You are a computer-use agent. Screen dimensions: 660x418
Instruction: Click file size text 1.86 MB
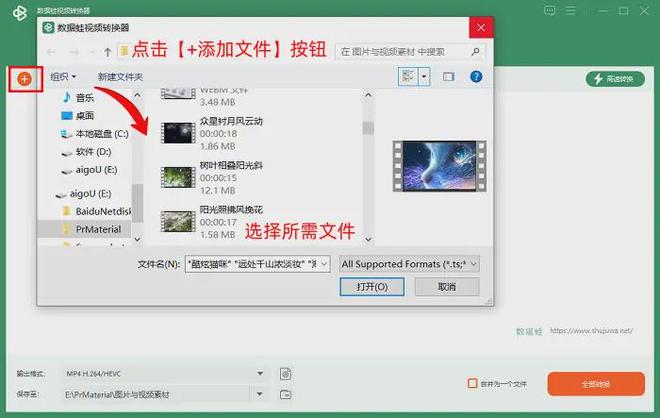pos(217,146)
